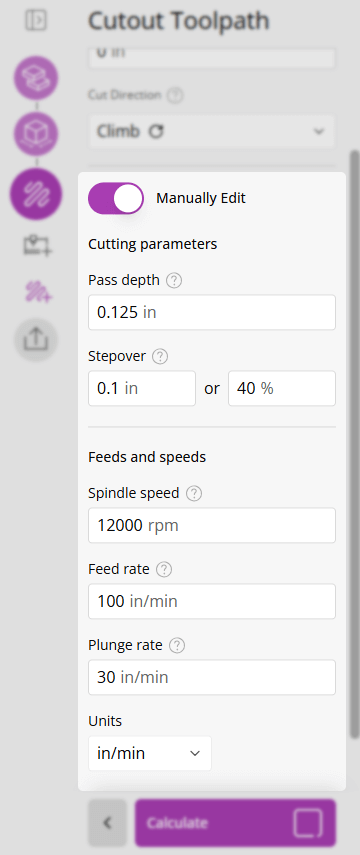Toggle the Manually Edit switch
Viewport: 360px width, 855px height.
pyautogui.click(x=116, y=198)
